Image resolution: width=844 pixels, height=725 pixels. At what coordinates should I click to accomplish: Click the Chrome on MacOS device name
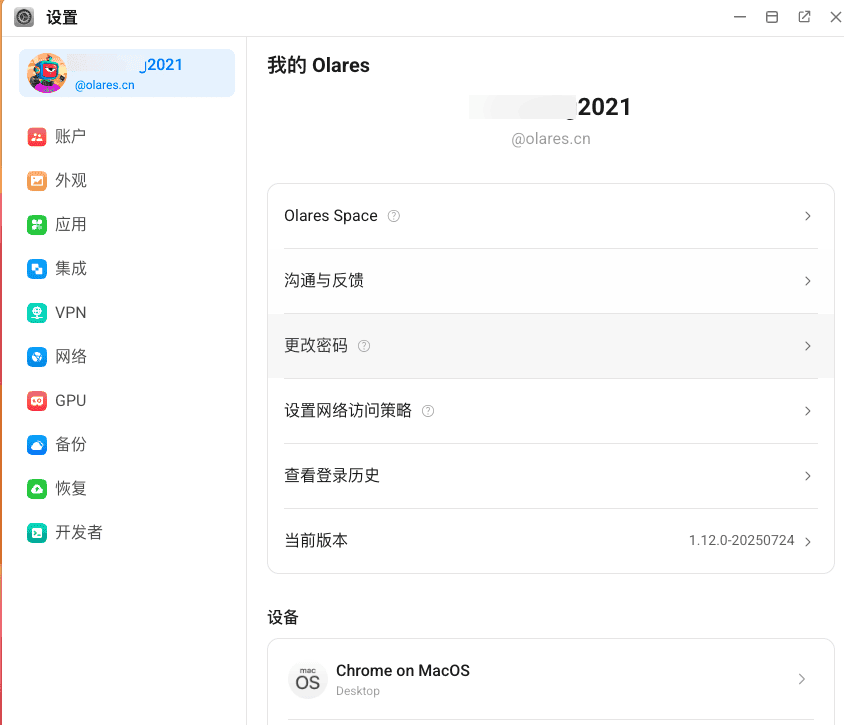coord(403,671)
